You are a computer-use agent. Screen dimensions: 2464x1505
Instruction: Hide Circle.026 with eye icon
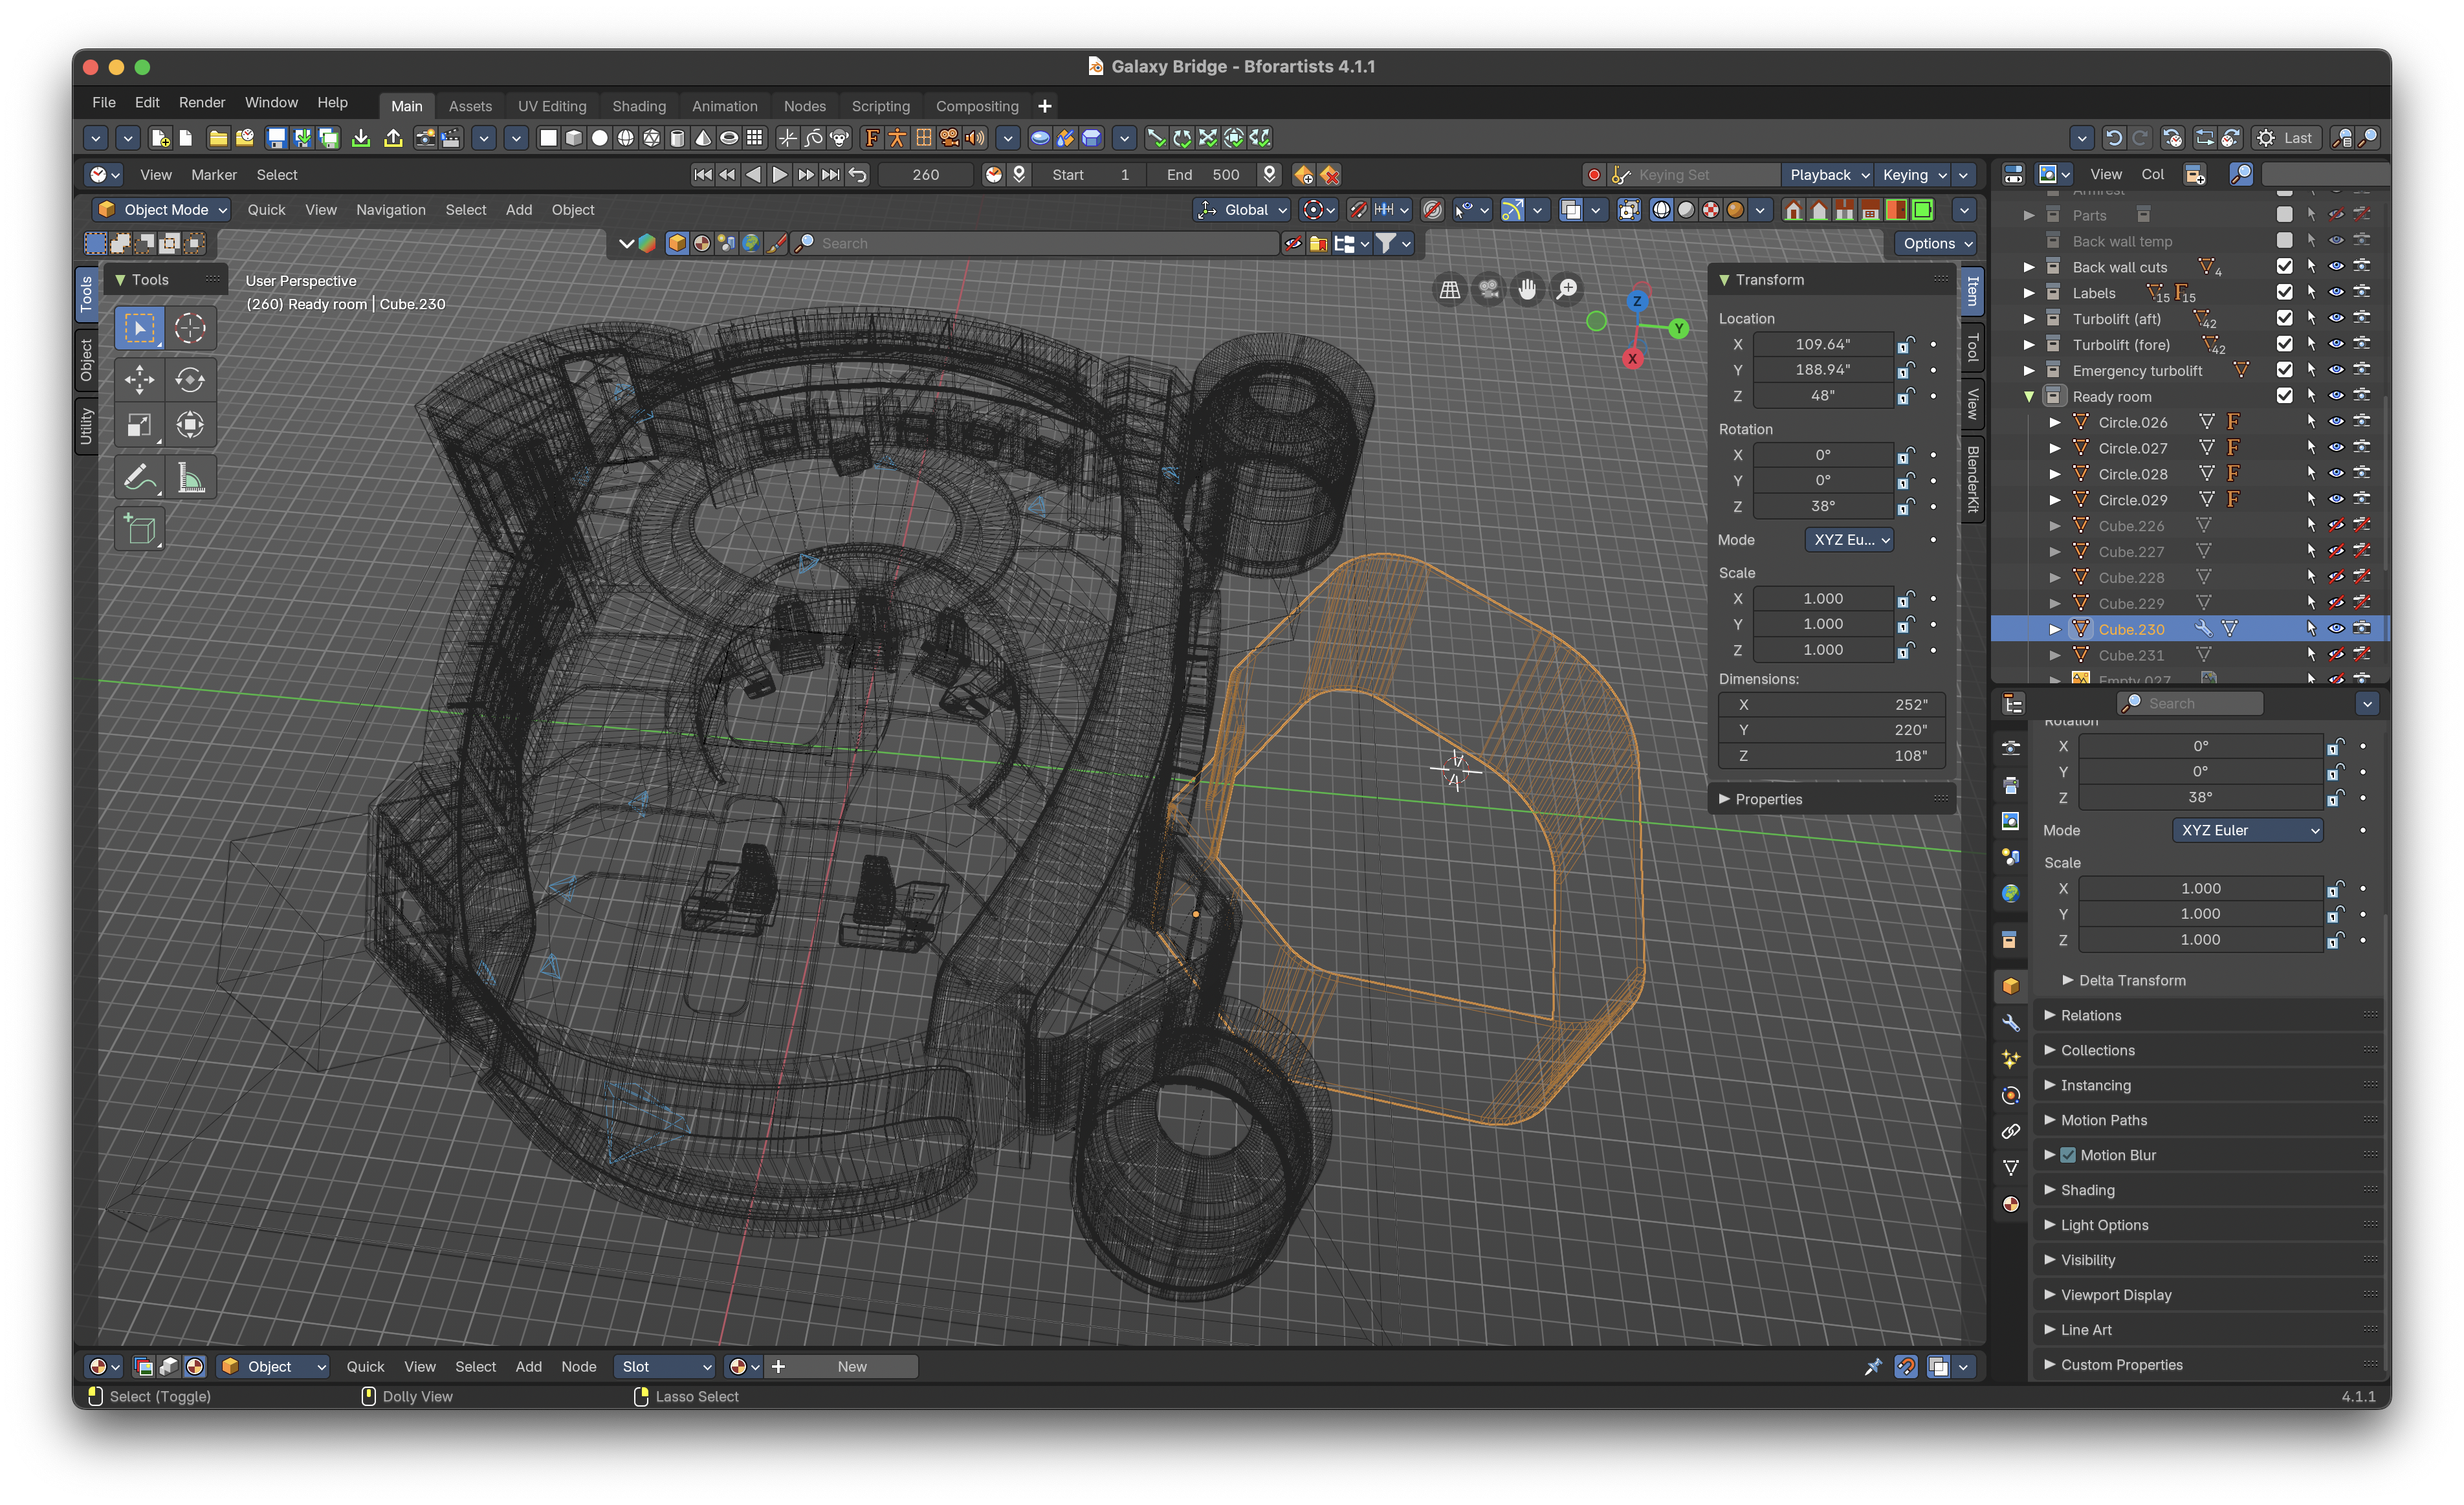[2336, 422]
